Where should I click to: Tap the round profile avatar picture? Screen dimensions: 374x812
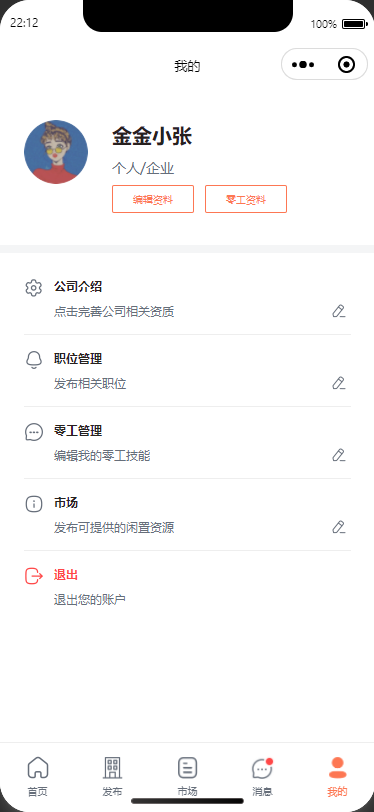pos(56,152)
